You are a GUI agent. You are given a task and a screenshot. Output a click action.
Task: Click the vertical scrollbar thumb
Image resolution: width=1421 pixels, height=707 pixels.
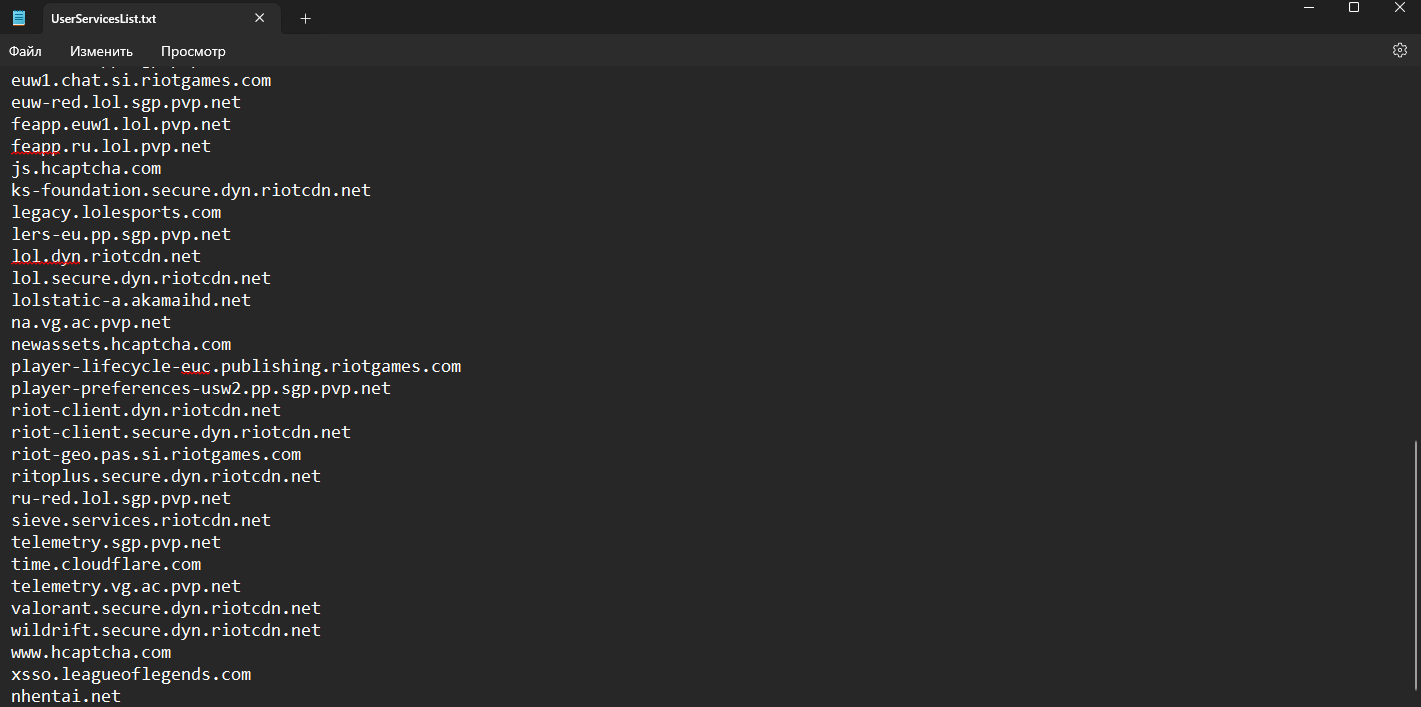point(1416,567)
